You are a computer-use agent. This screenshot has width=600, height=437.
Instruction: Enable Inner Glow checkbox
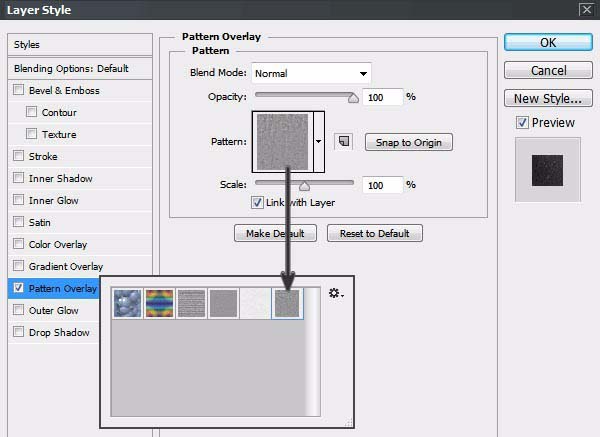[18, 200]
